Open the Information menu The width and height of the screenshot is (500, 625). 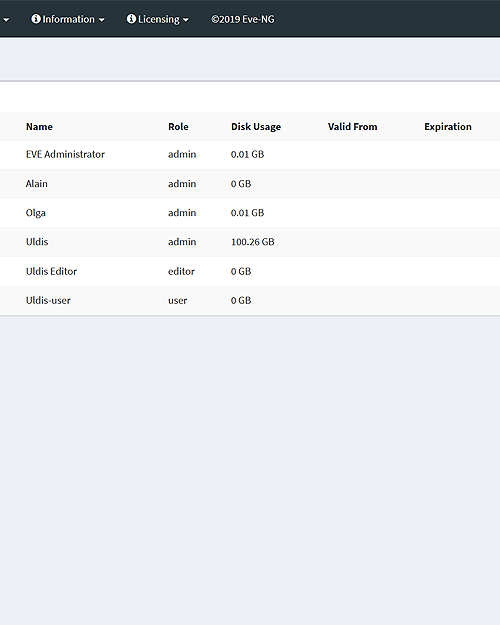68,19
